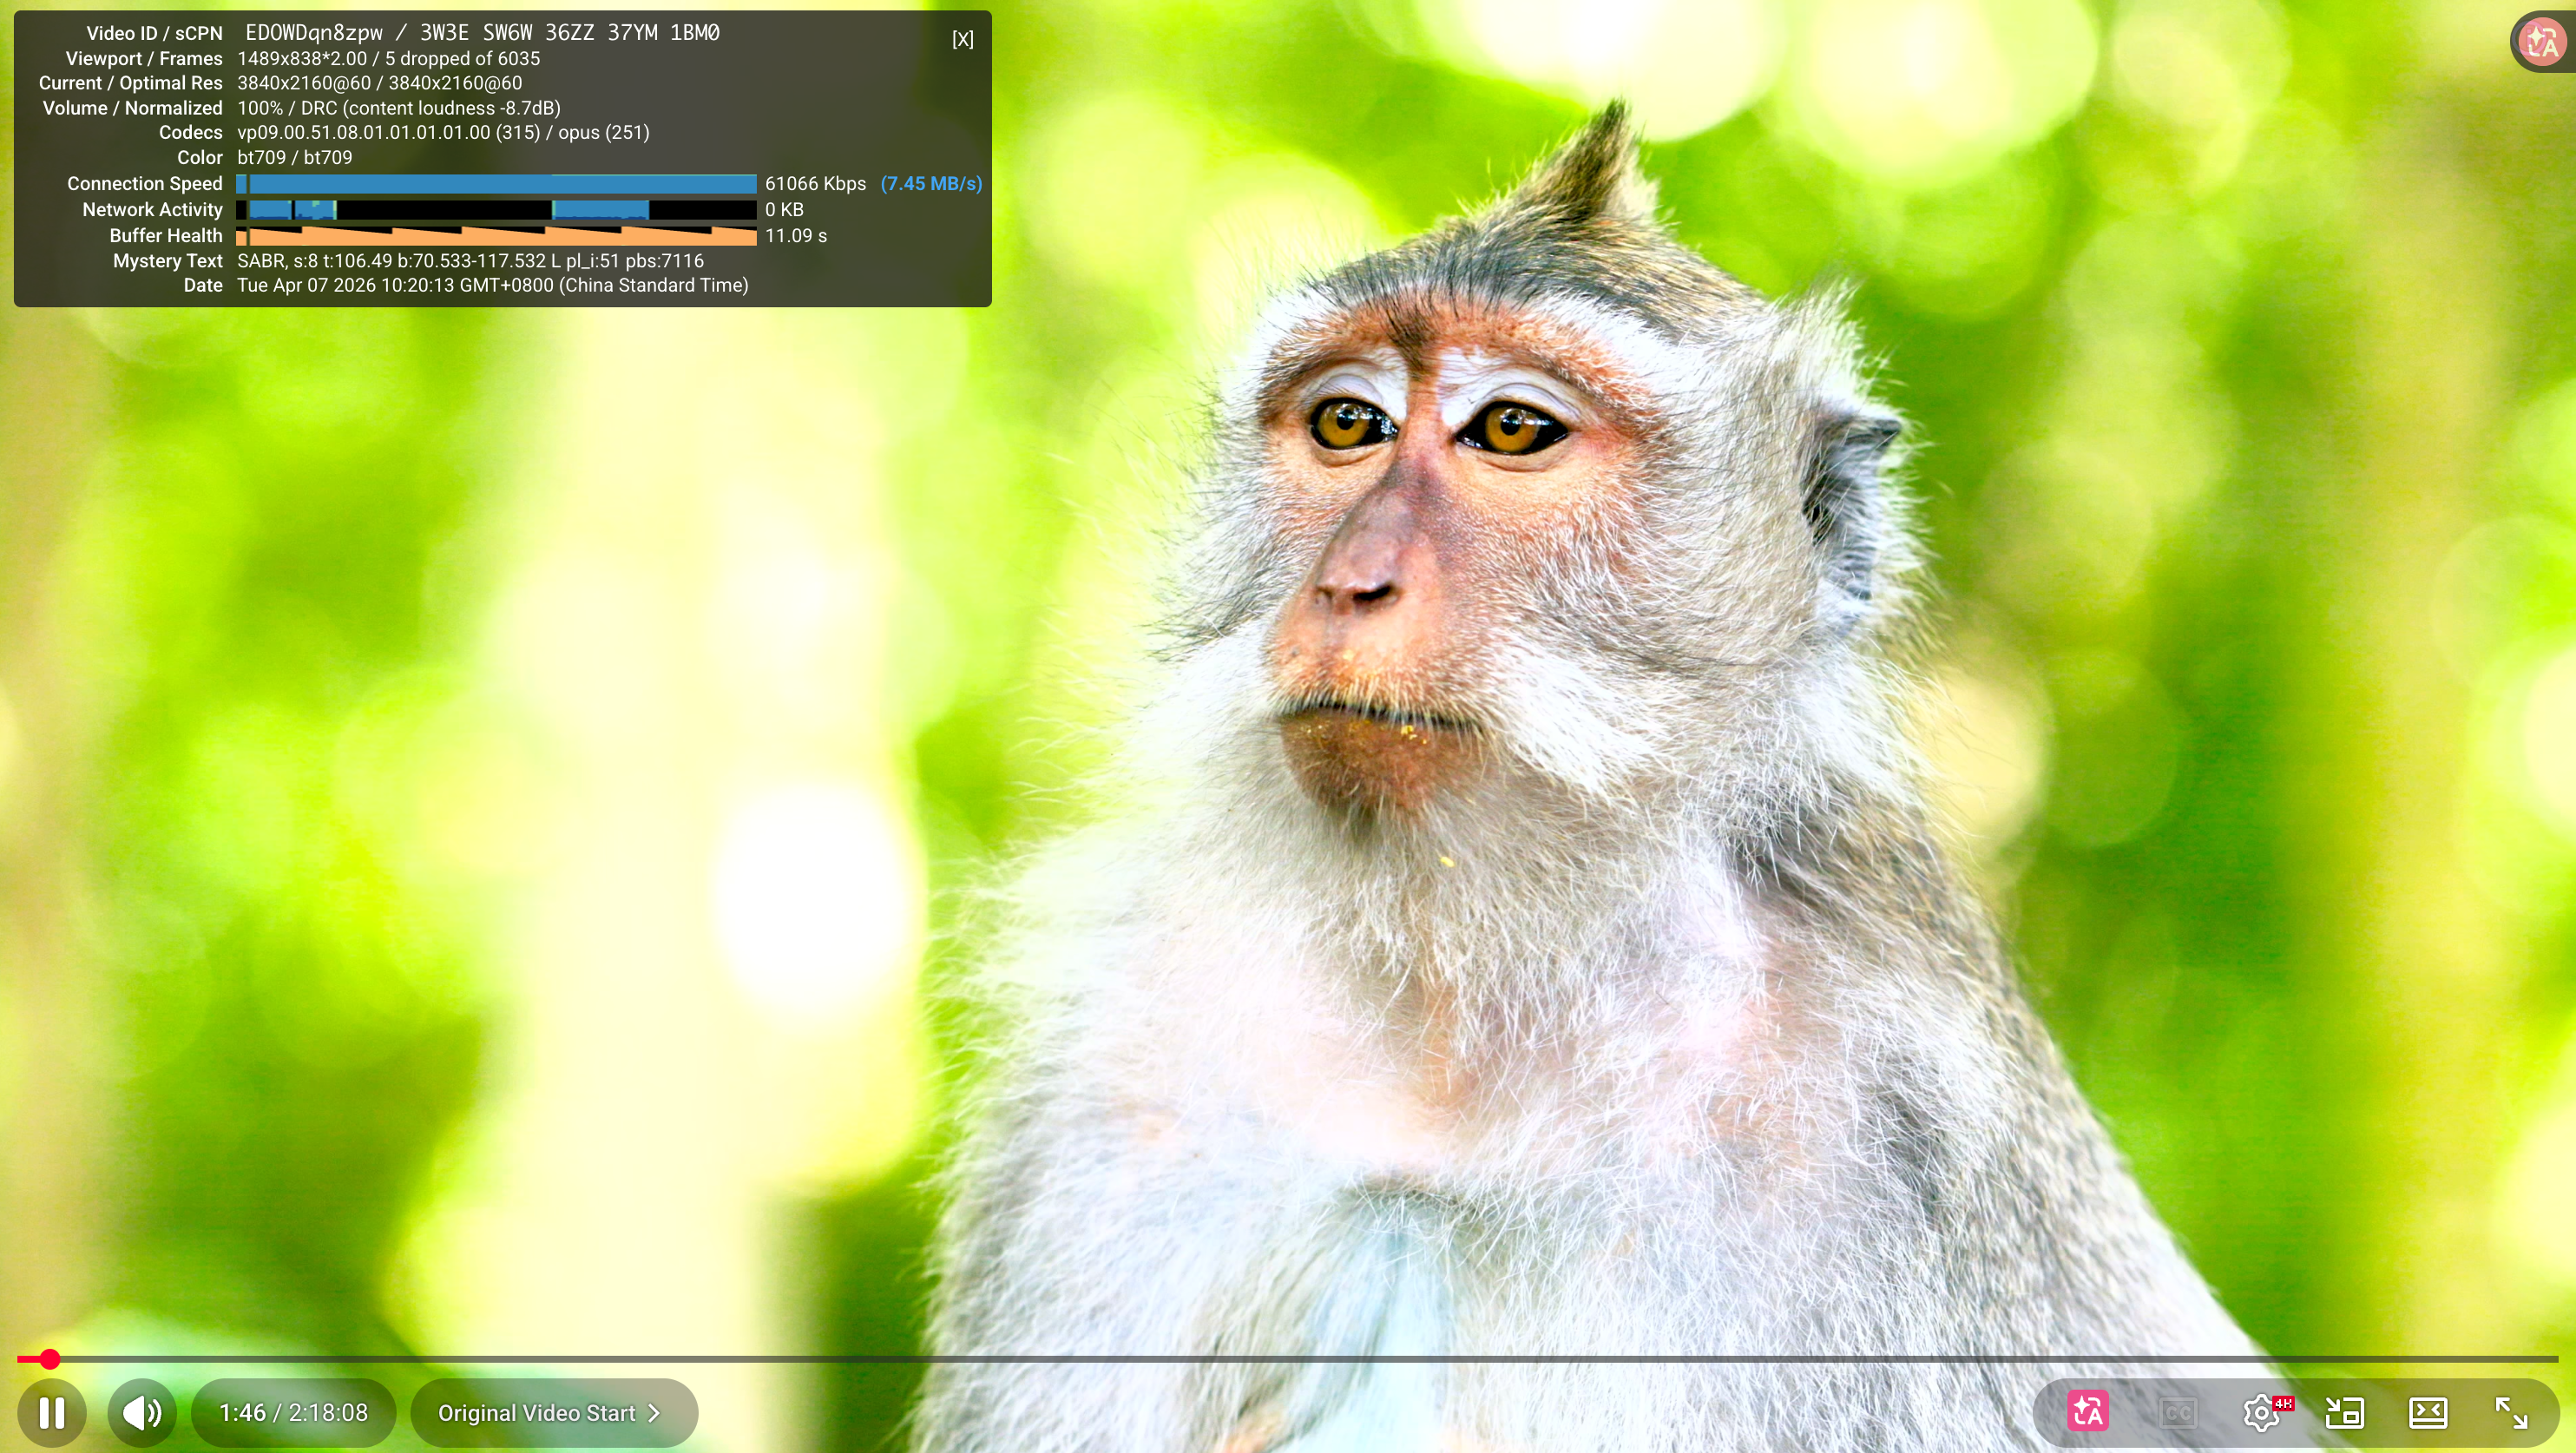Click the red playhead scrubber on progress bar

pyautogui.click(x=50, y=1359)
